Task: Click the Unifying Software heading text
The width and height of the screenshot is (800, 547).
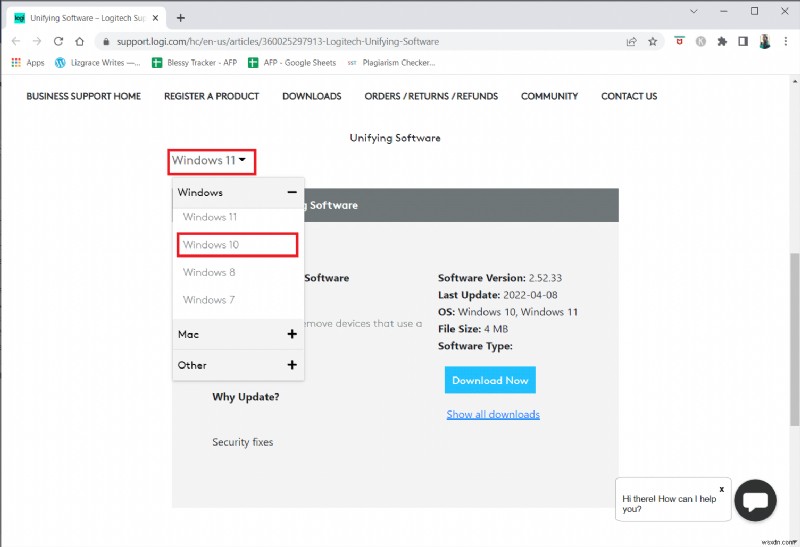Action: click(x=394, y=138)
